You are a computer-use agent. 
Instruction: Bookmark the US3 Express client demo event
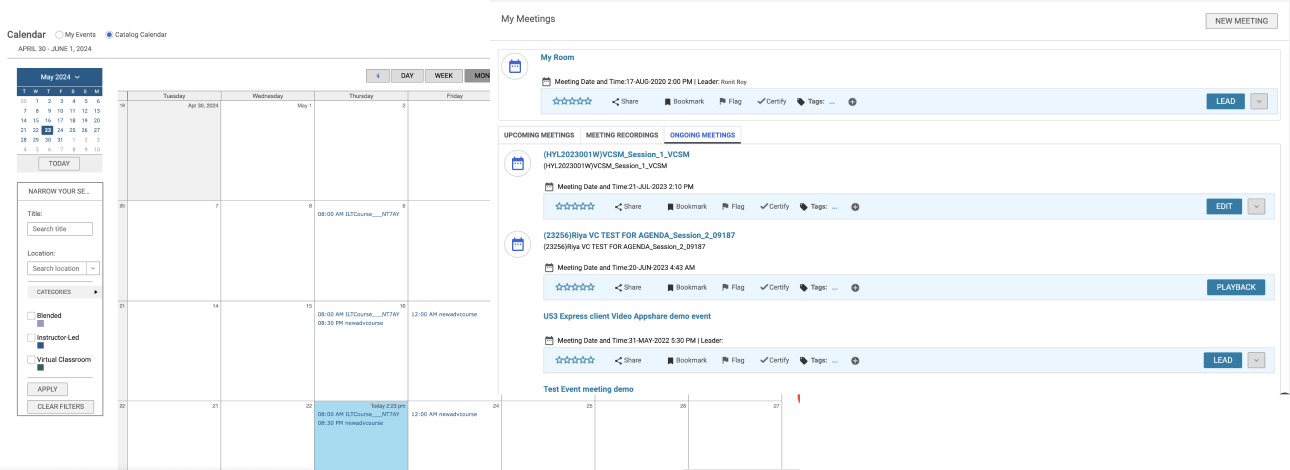point(687,360)
